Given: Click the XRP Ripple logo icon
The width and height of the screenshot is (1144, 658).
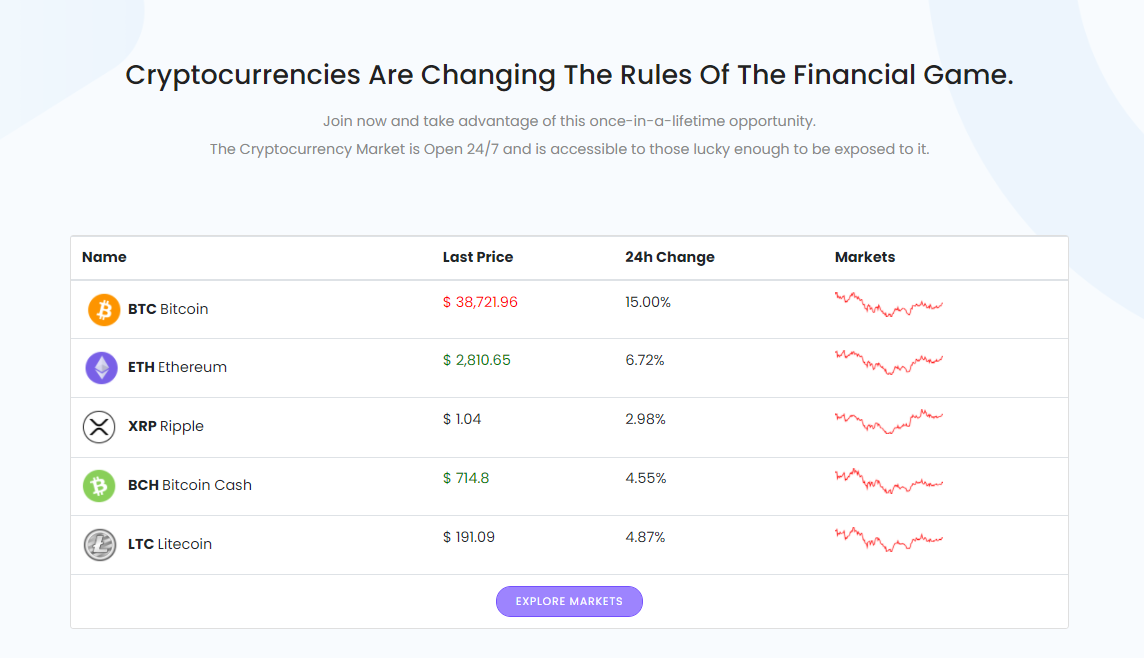Looking at the screenshot, I should [99, 427].
